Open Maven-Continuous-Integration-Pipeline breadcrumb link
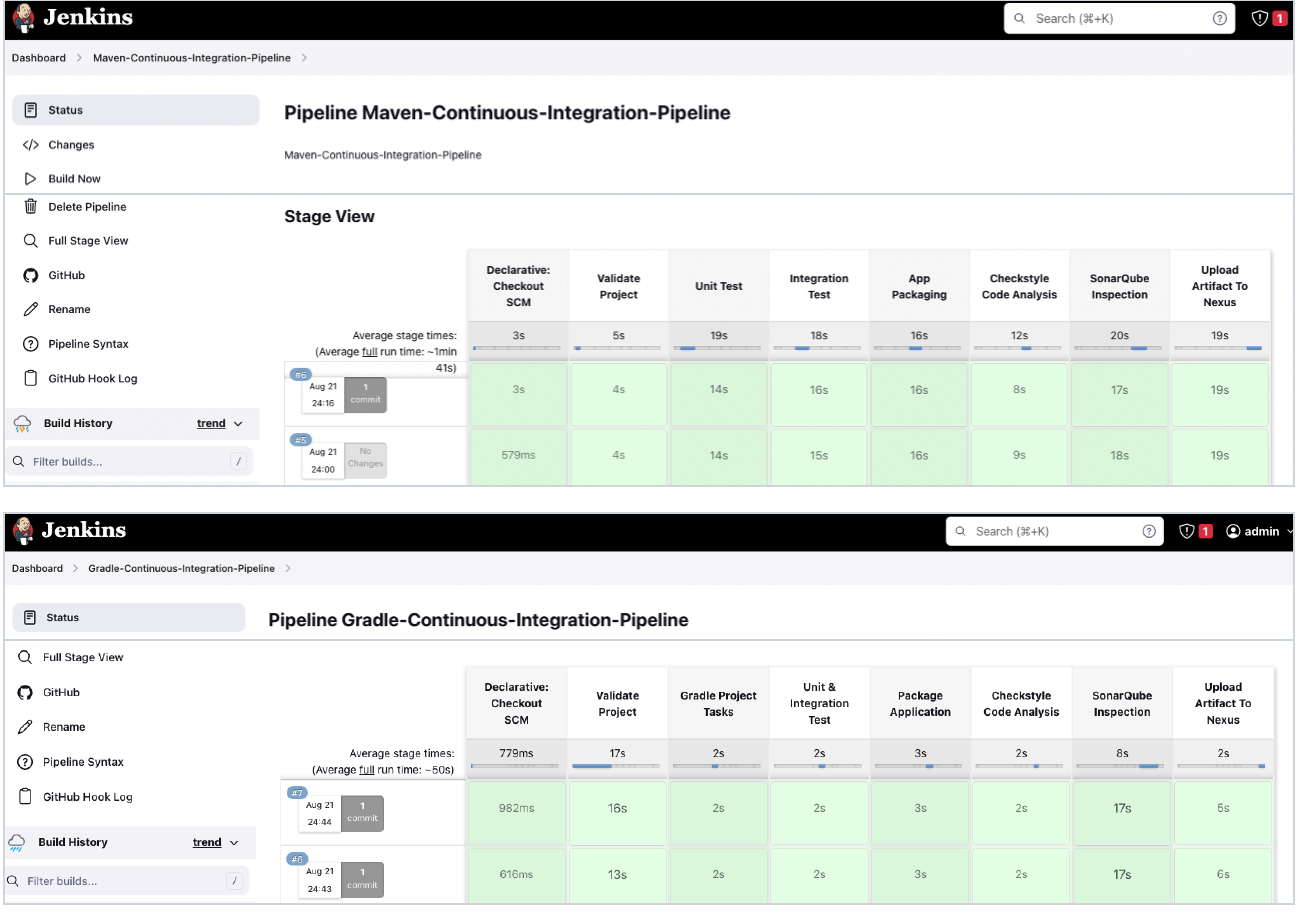Screen dimensions: 1297x917 point(192,58)
